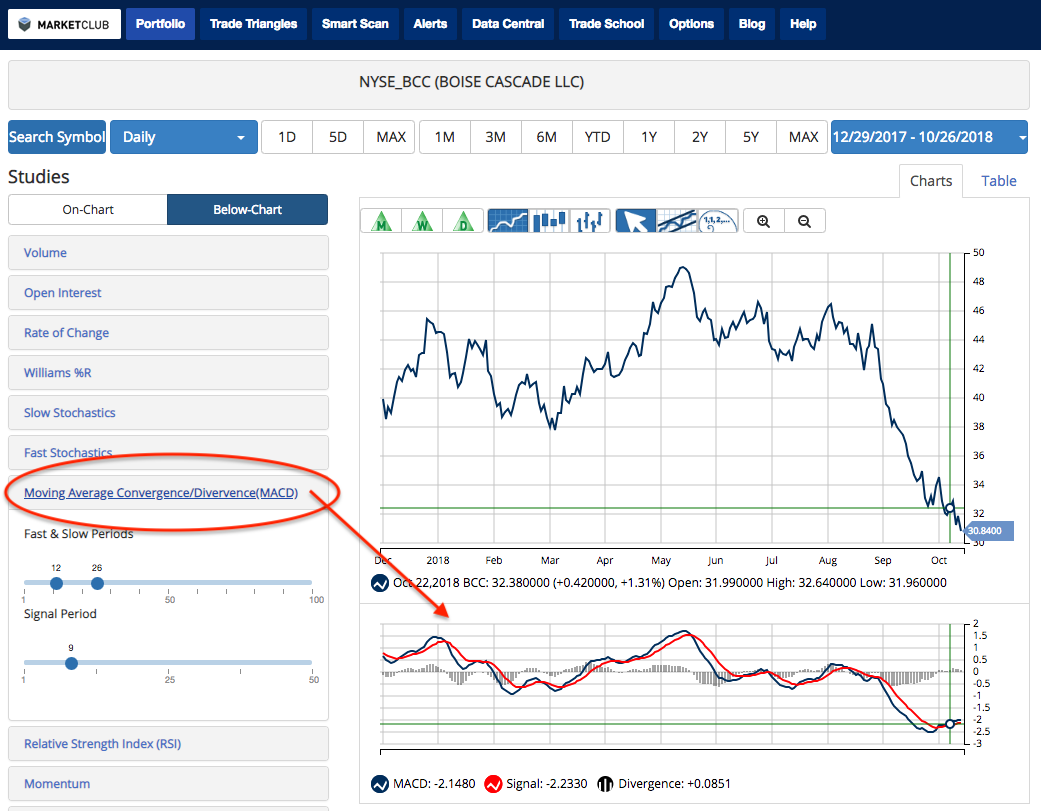Image resolution: width=1041 pixels, height=811 pixels.
Task: Click the monthly Trade Triangle icon
Action: pyautogui.click(x=380, y=221)
